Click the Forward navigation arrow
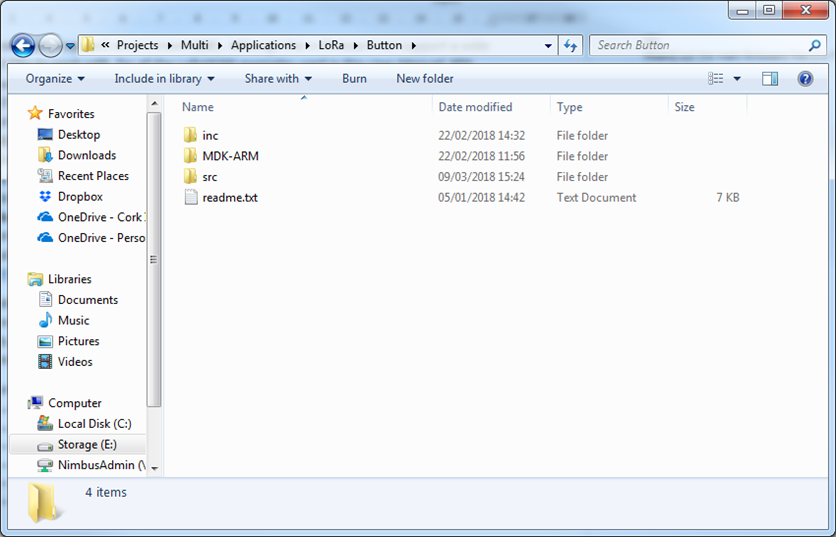 pos(51,46)
